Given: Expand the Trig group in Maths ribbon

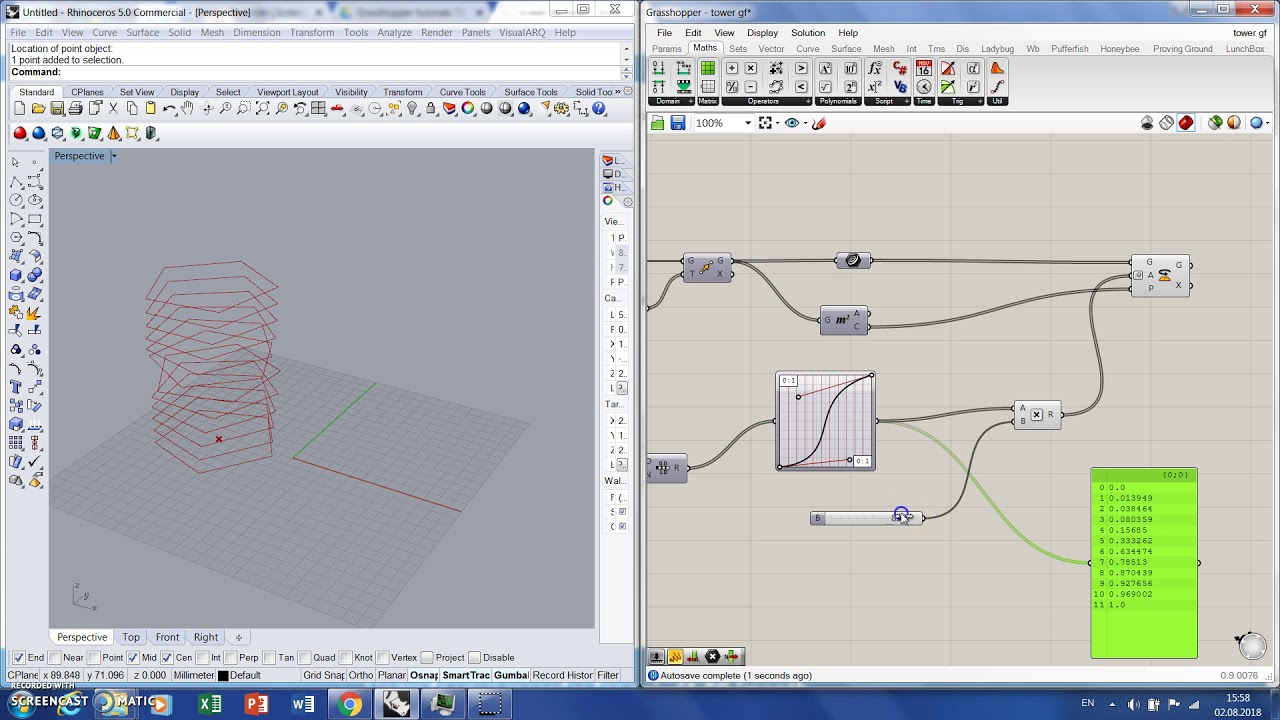Looking at the screenshot, I should tap(980, 101).
